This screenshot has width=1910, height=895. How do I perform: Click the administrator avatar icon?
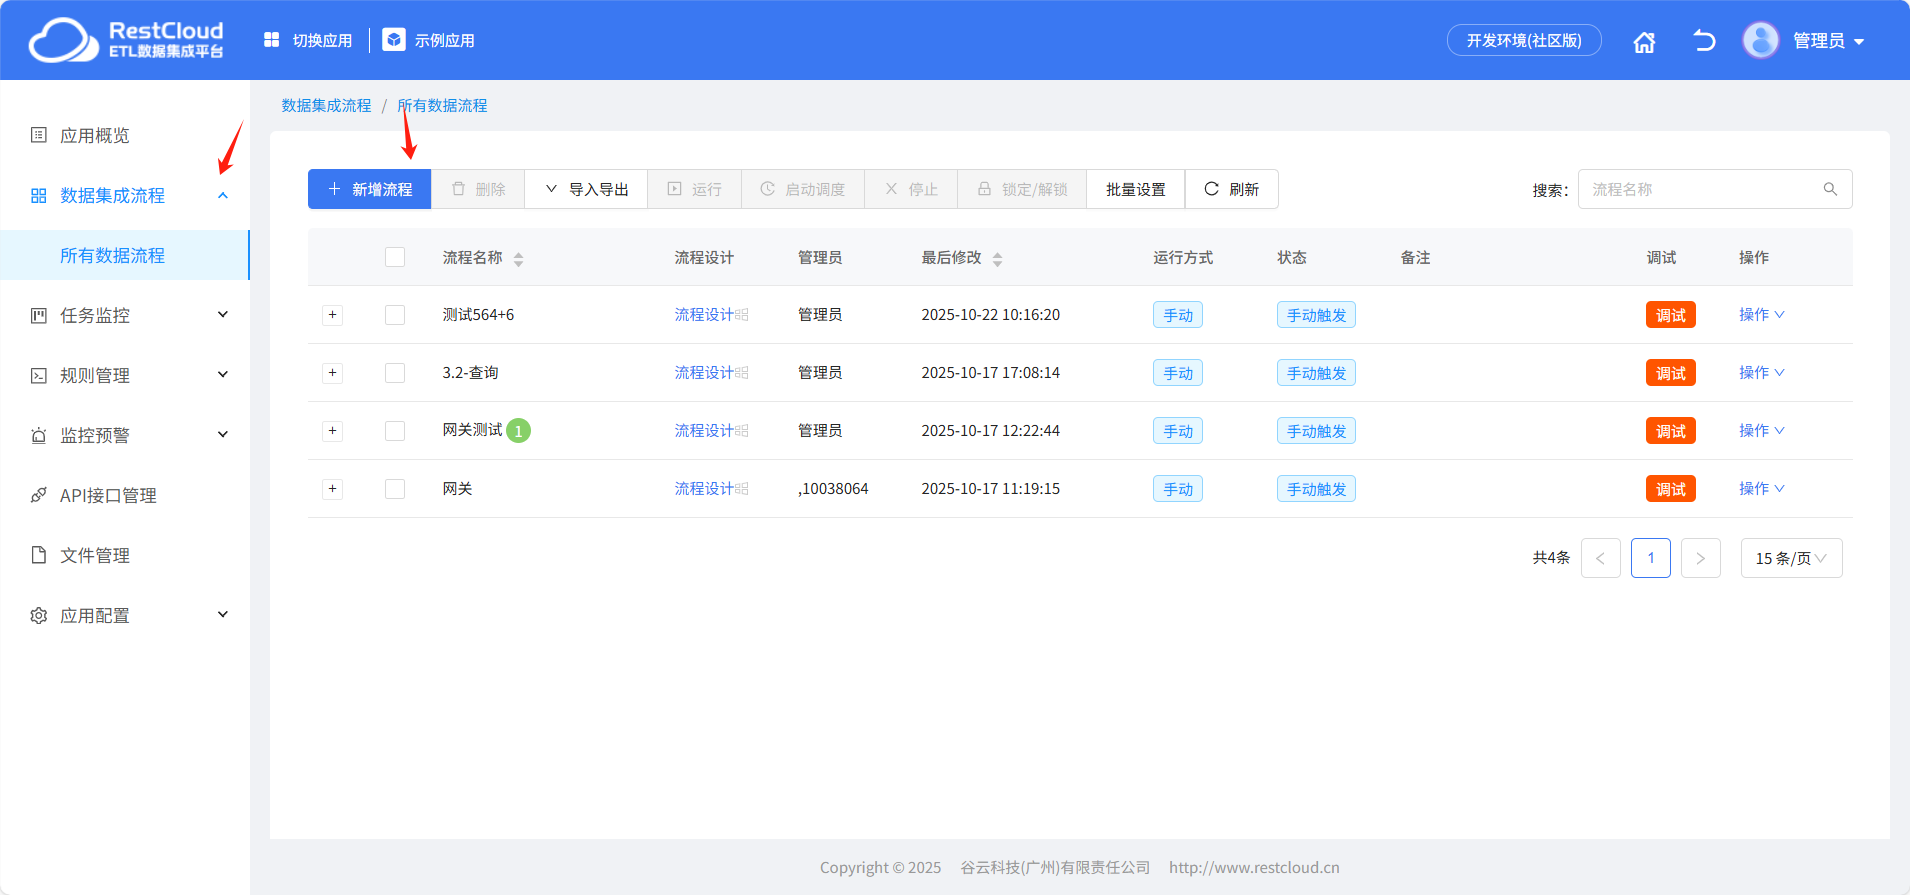(x=1760, y=41)
